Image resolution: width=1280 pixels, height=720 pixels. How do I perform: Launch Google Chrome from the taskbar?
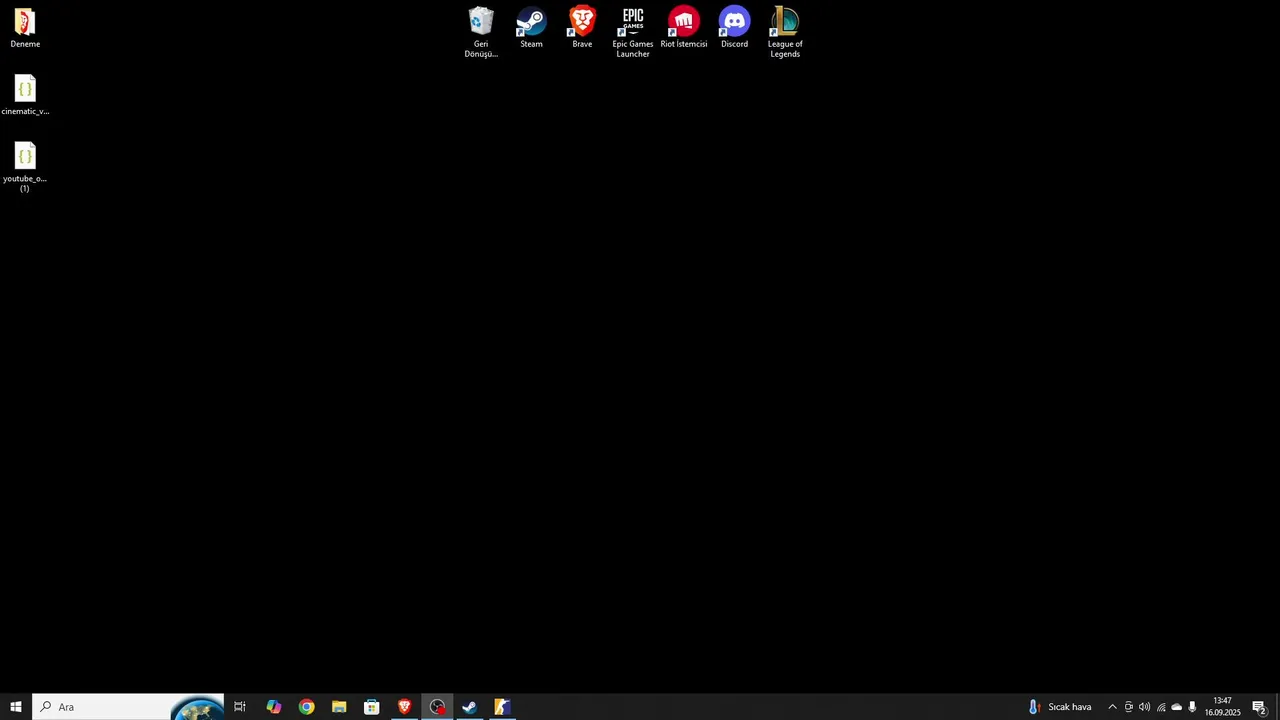coord(306,707)
